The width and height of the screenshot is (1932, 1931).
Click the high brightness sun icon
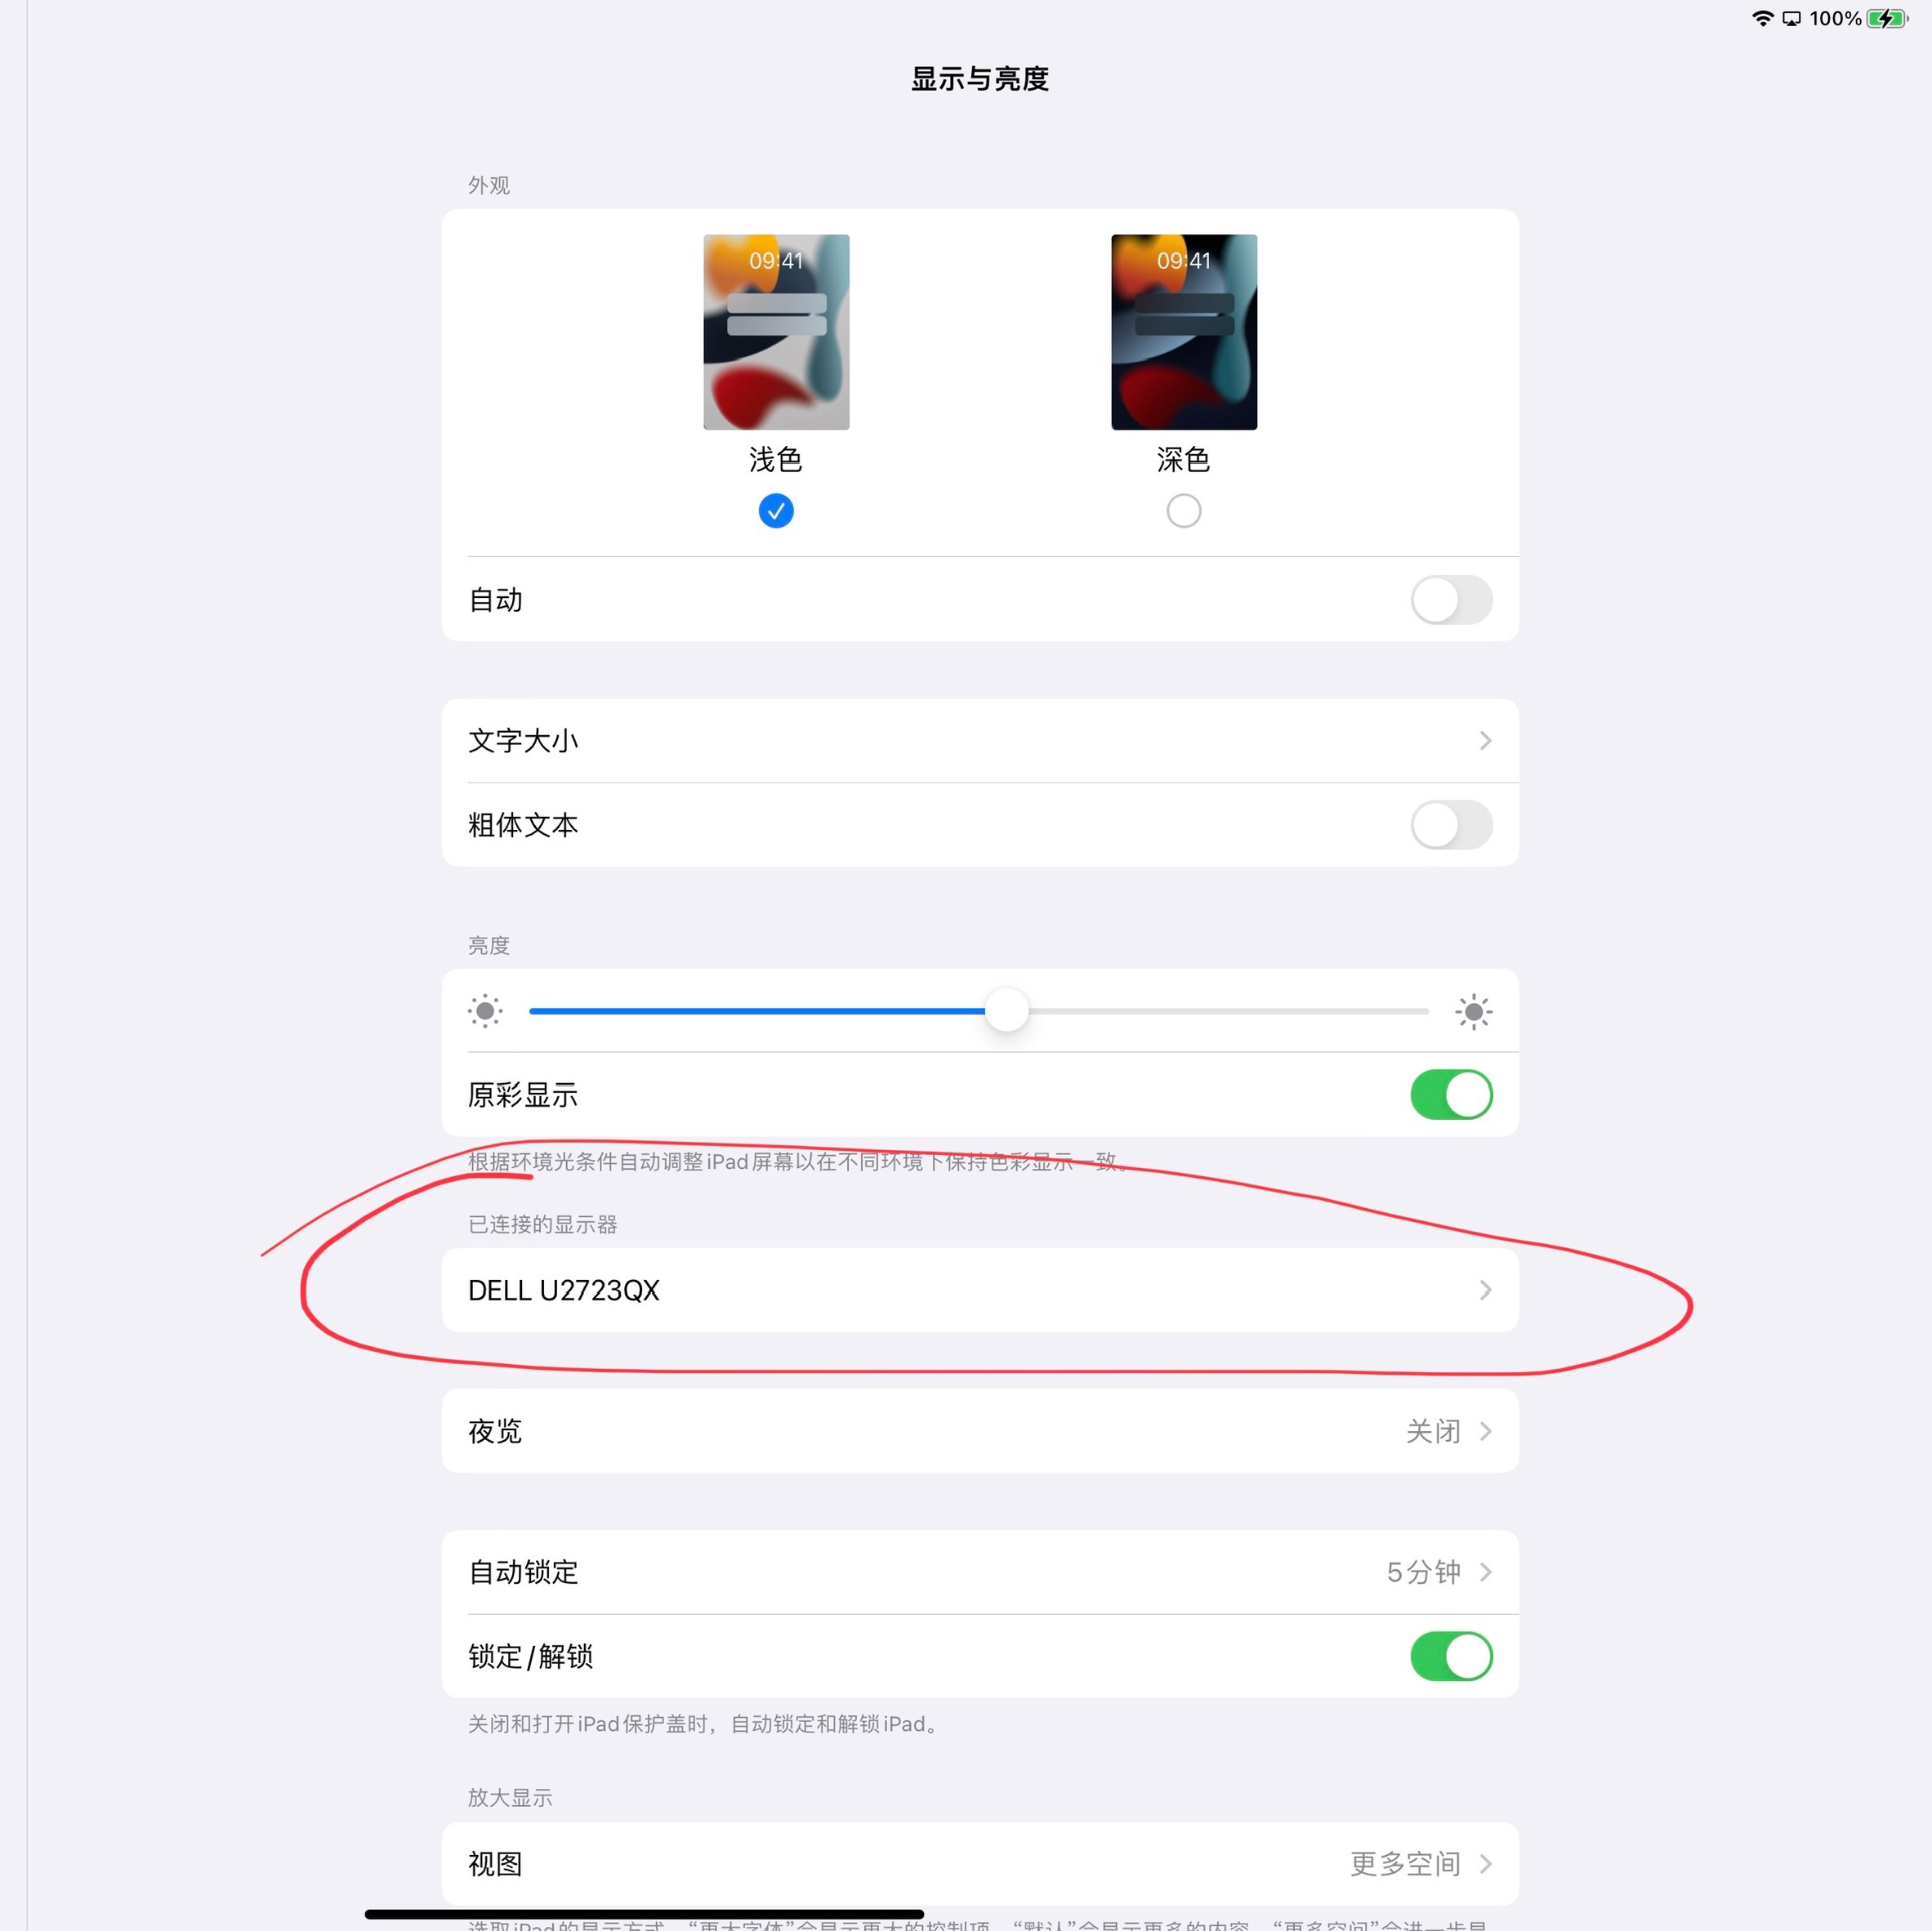click(1473, 1011)
